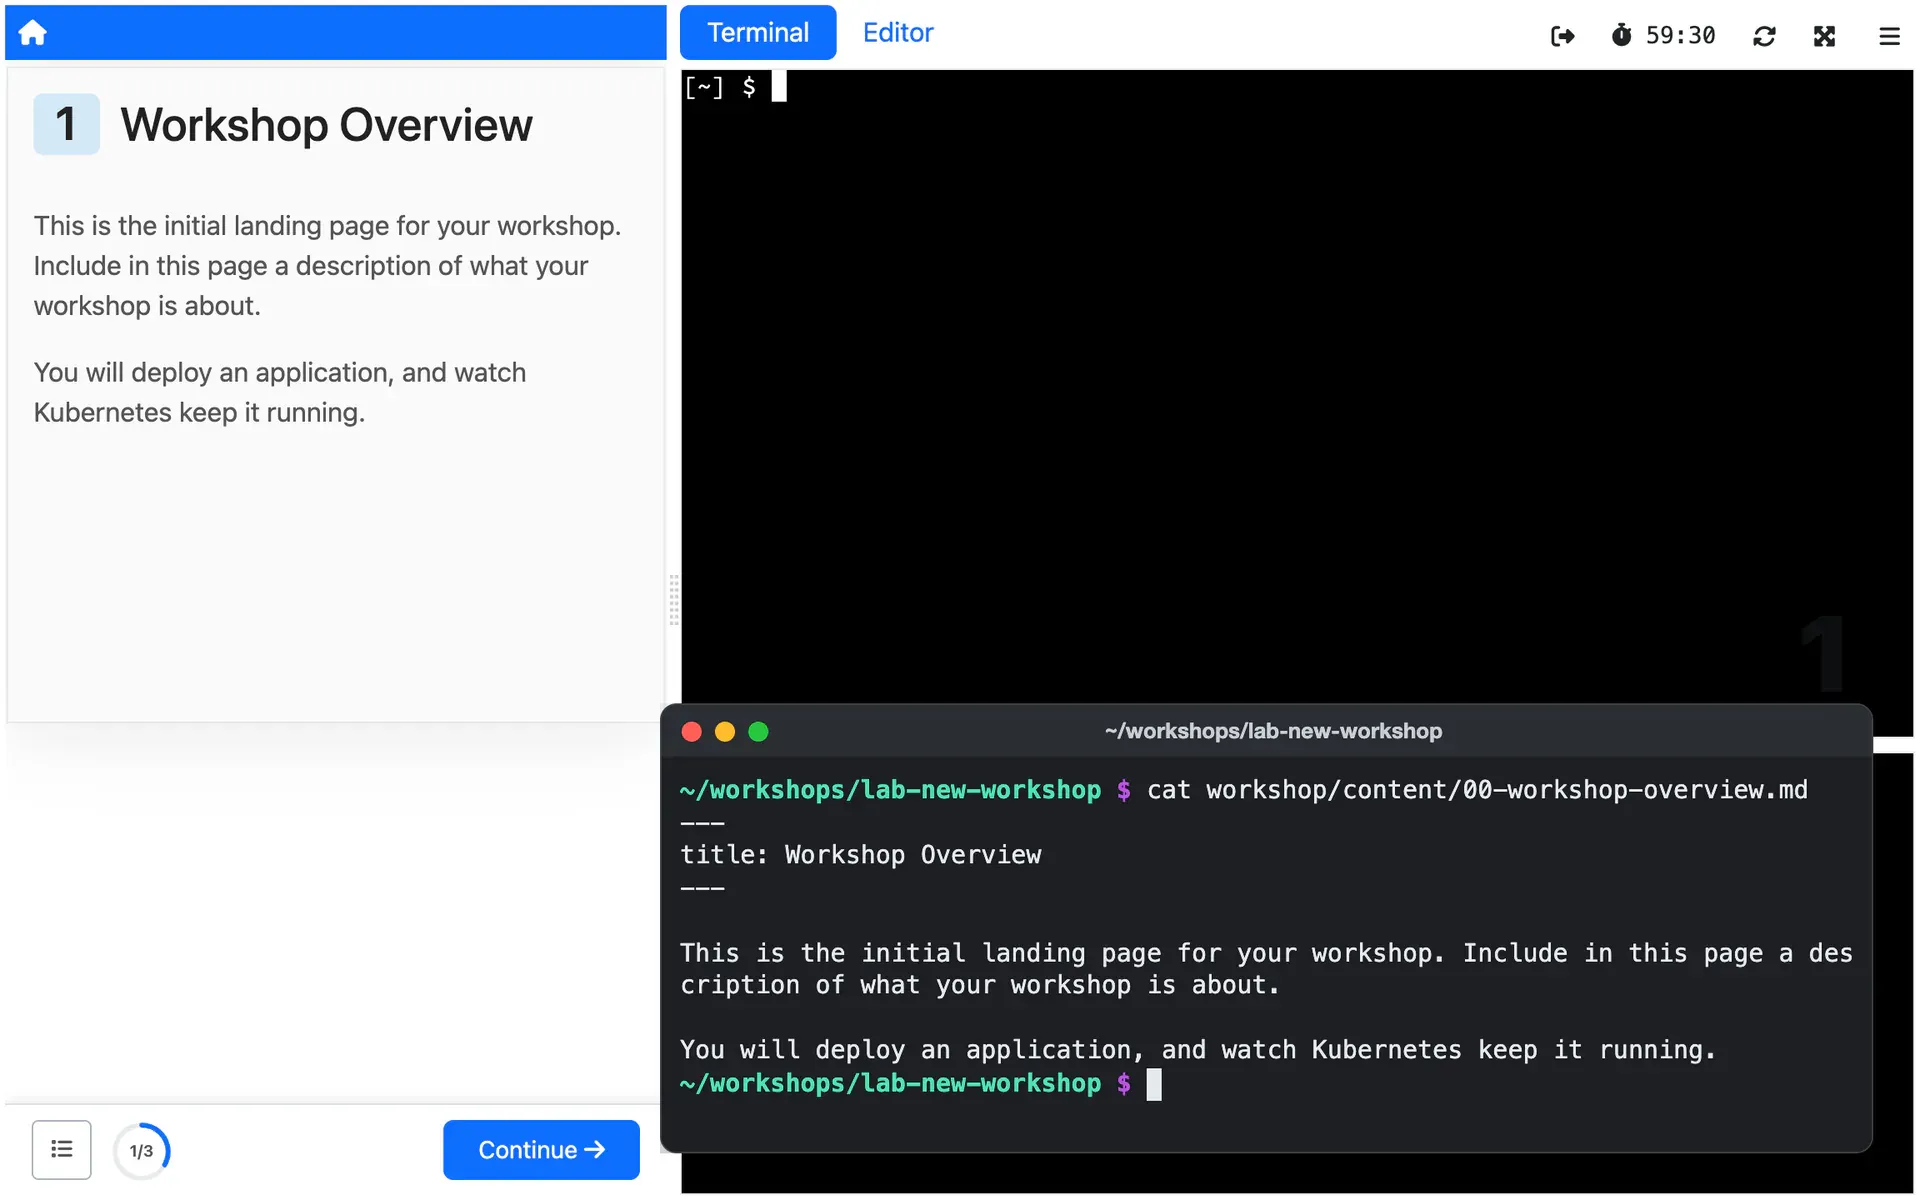Click the panel splitter grip handle
This screenshot has width=1920, height=1200.
point(673,599)
